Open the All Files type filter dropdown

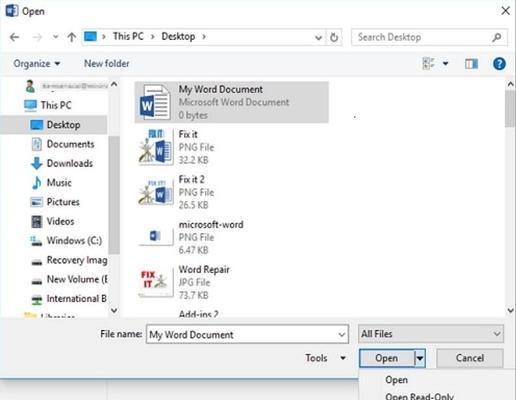pyautogui.click(x=431, y=334)
